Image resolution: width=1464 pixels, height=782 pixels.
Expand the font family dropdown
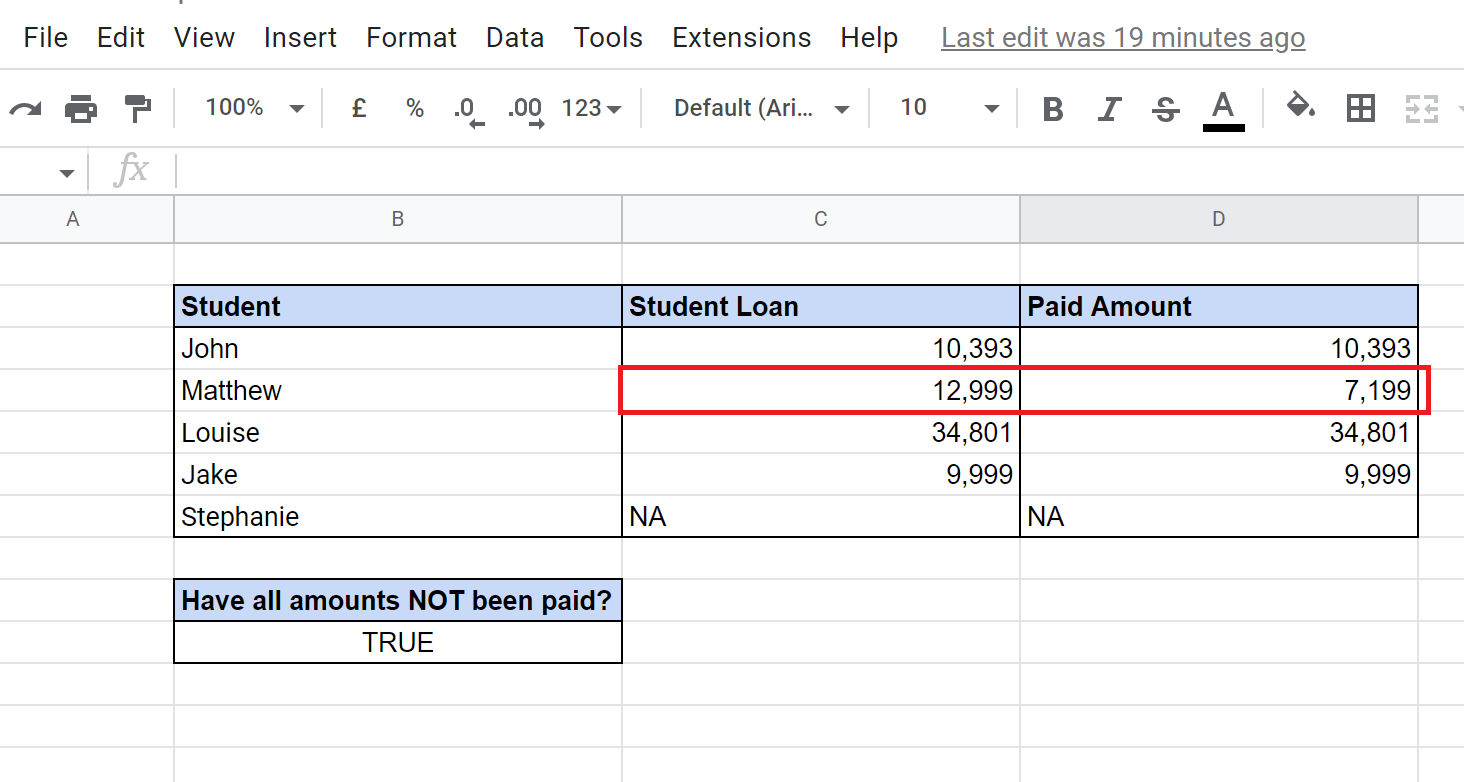coord(760,108)
